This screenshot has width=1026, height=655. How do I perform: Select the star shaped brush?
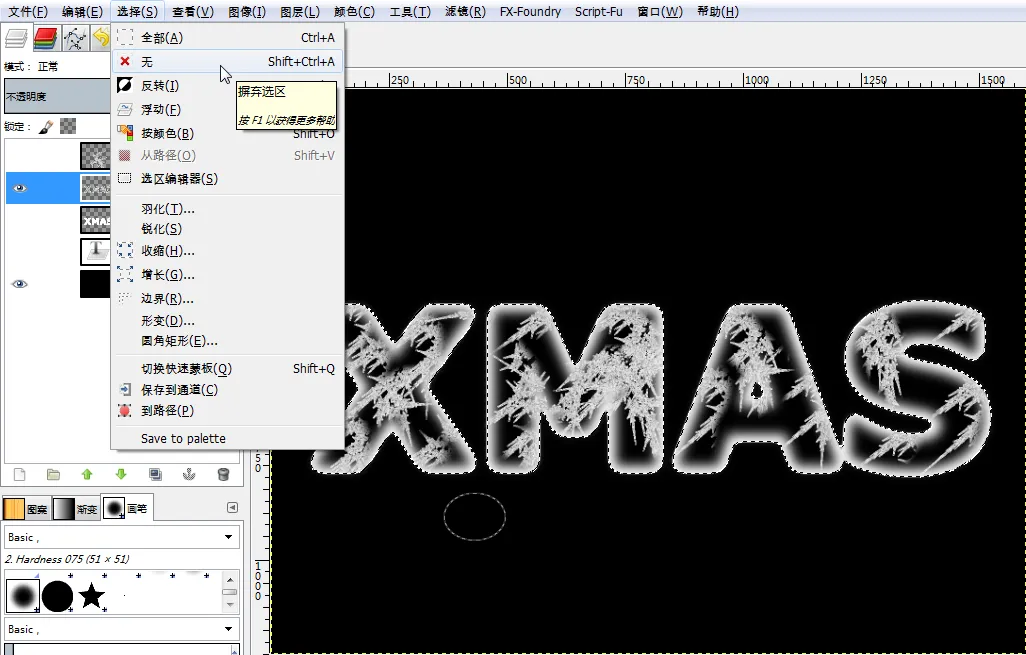click(92, 596)
